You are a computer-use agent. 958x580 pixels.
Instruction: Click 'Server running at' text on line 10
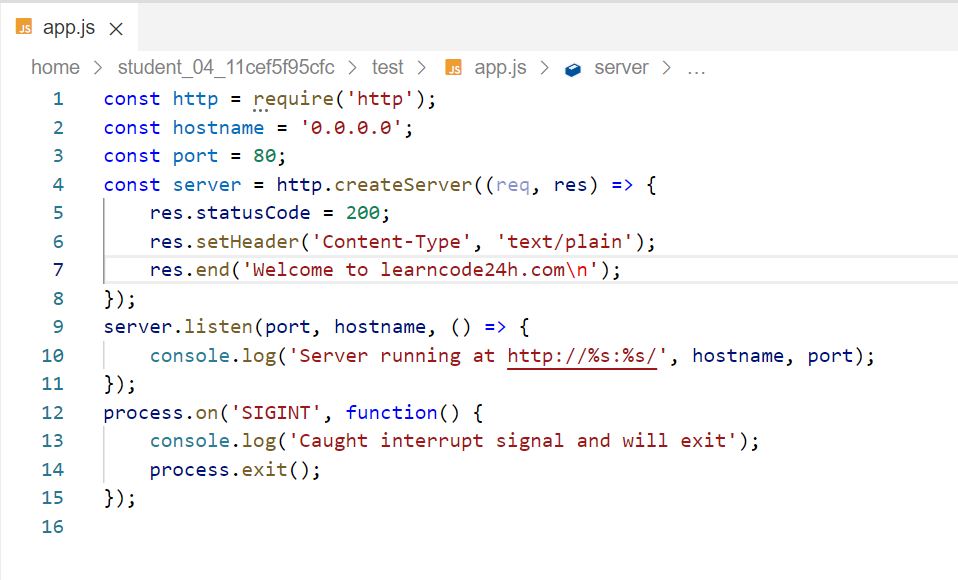point(397,356)
